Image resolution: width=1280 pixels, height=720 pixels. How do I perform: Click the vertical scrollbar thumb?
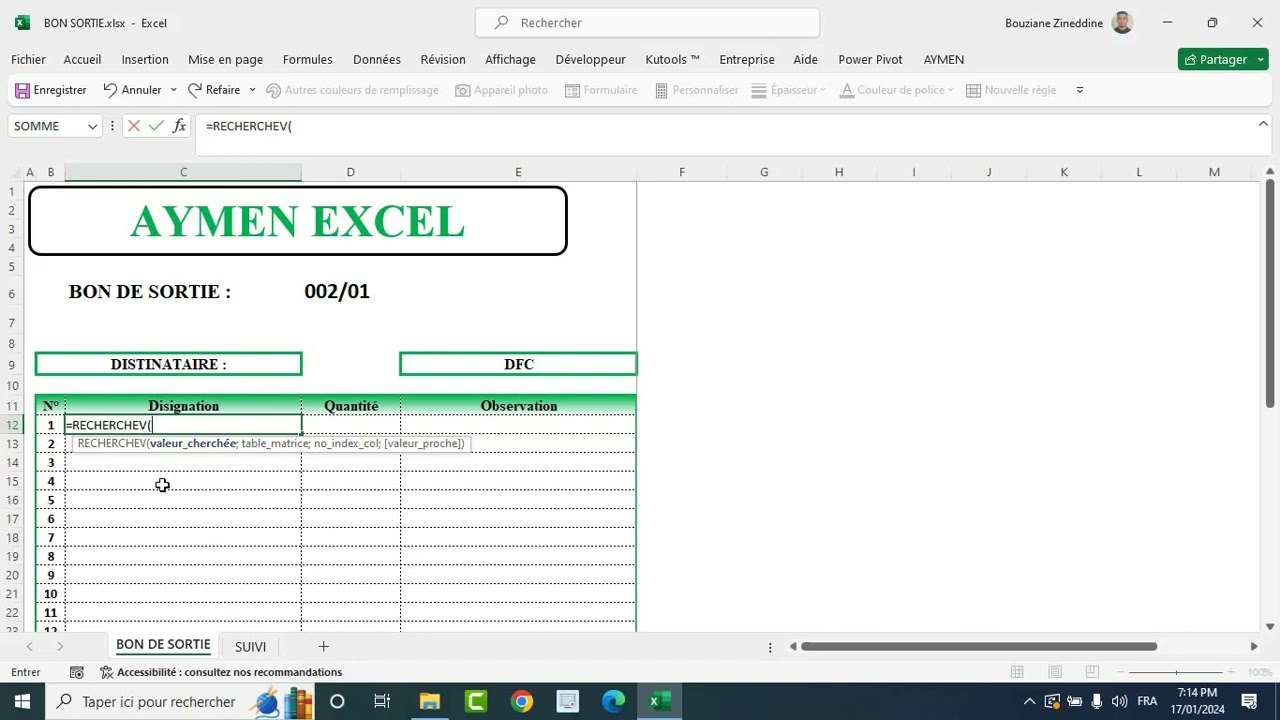click(1270, 293)
